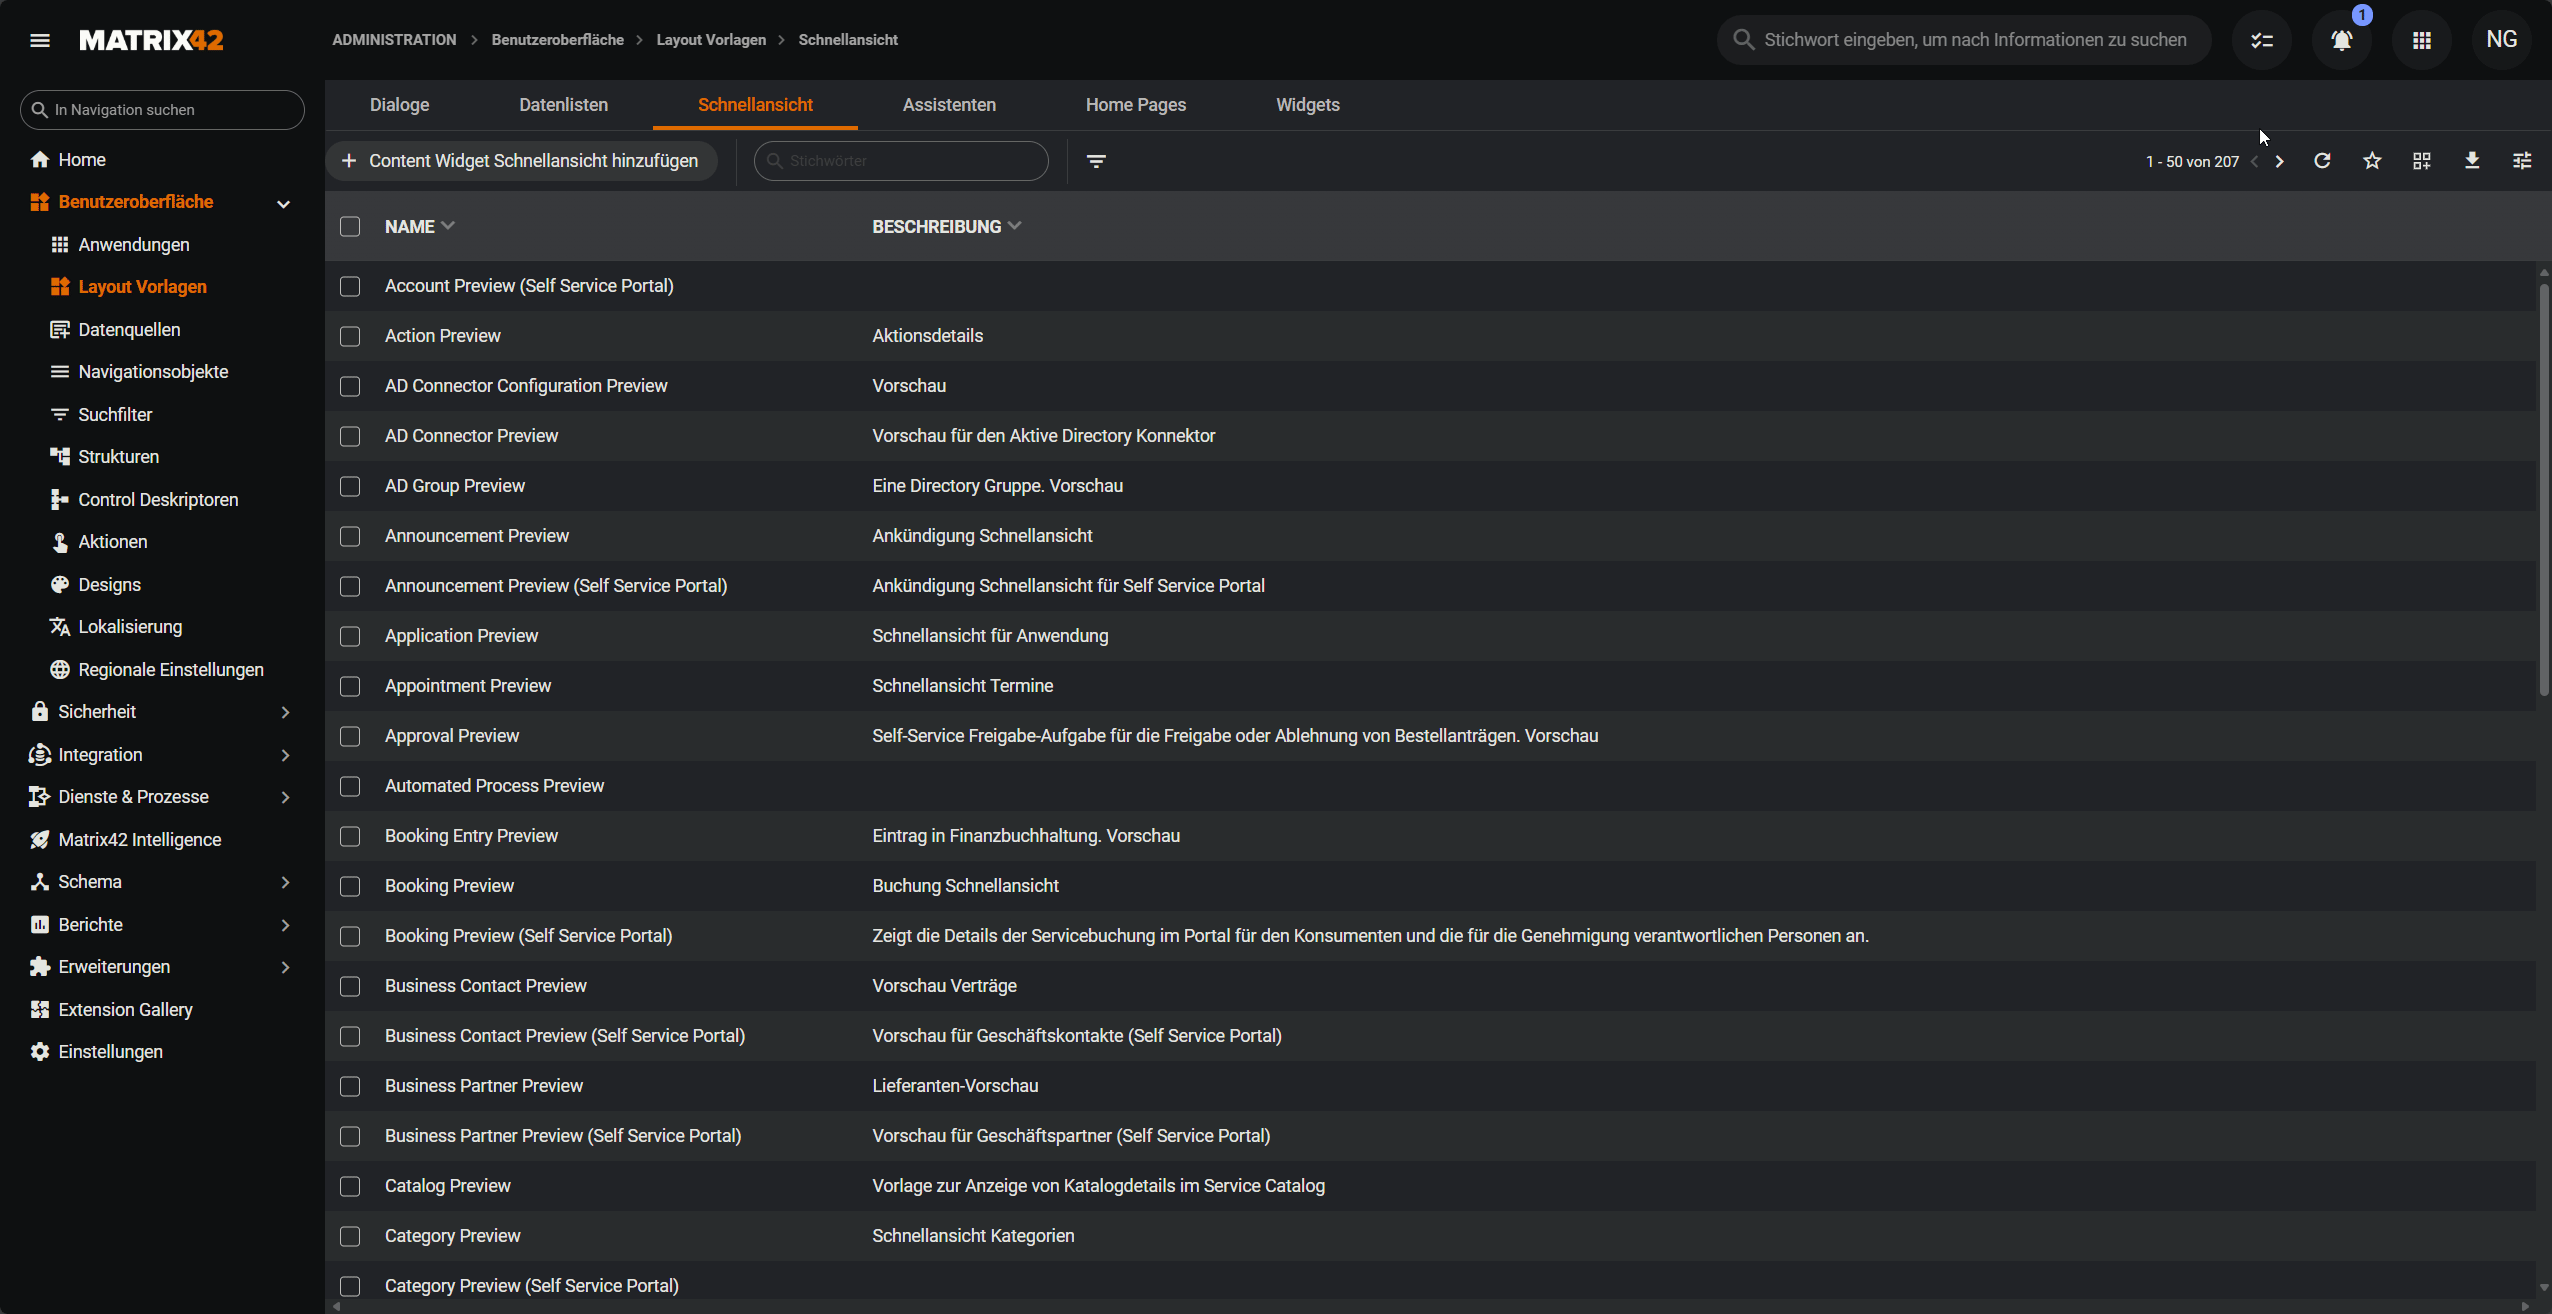Open the apps grid launcher
This screenshot has height=1314, width=2552.
click(2421, 40)
